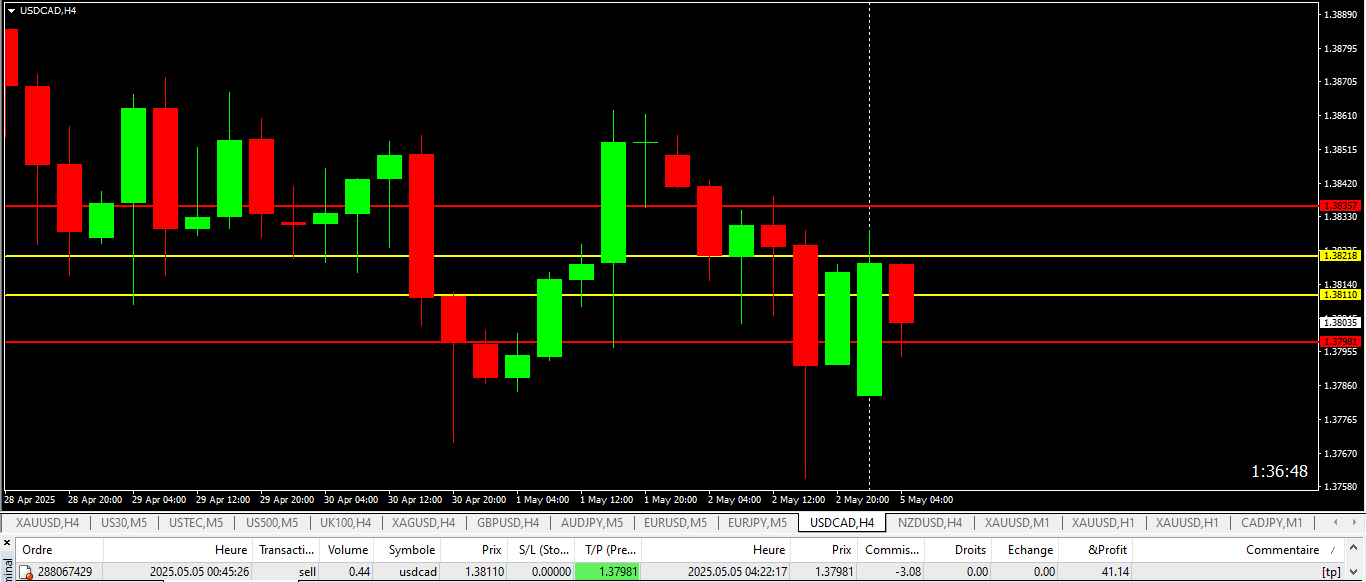This screenshot has height=582, width=1366.
Task: Sort by the &Profit column header
Action: pyautogui.click(x=1096, y=550)
